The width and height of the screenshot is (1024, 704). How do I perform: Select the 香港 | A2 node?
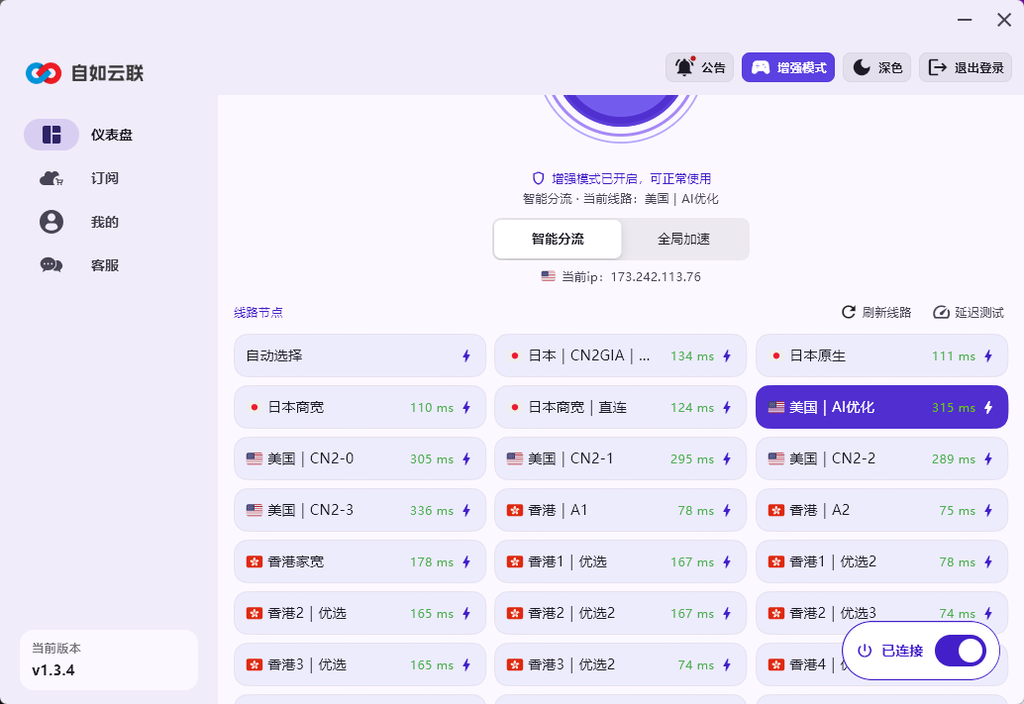click(882, 511)
